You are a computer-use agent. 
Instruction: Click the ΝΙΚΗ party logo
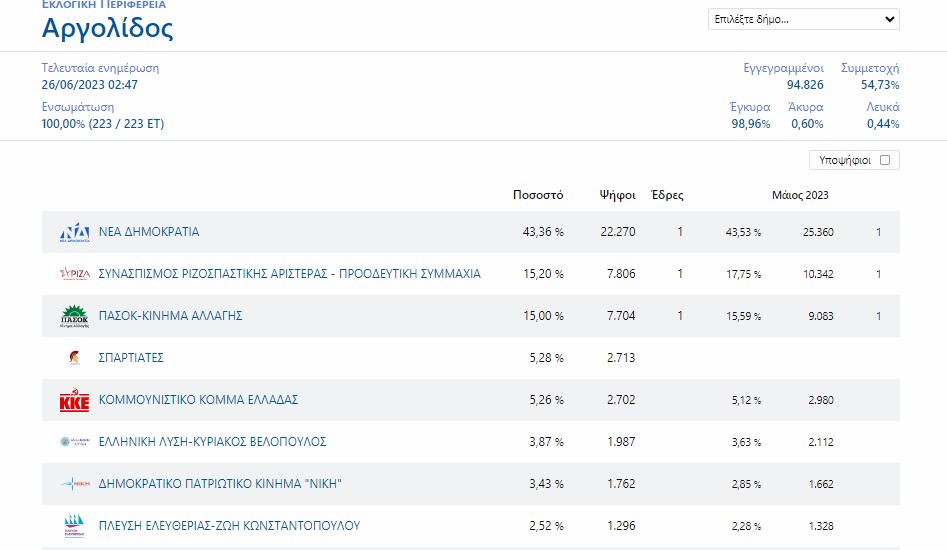[x=74, y=484]
